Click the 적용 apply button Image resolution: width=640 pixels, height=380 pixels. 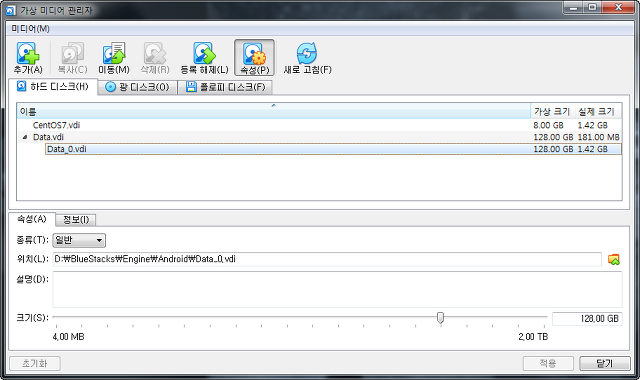(548, 363)
